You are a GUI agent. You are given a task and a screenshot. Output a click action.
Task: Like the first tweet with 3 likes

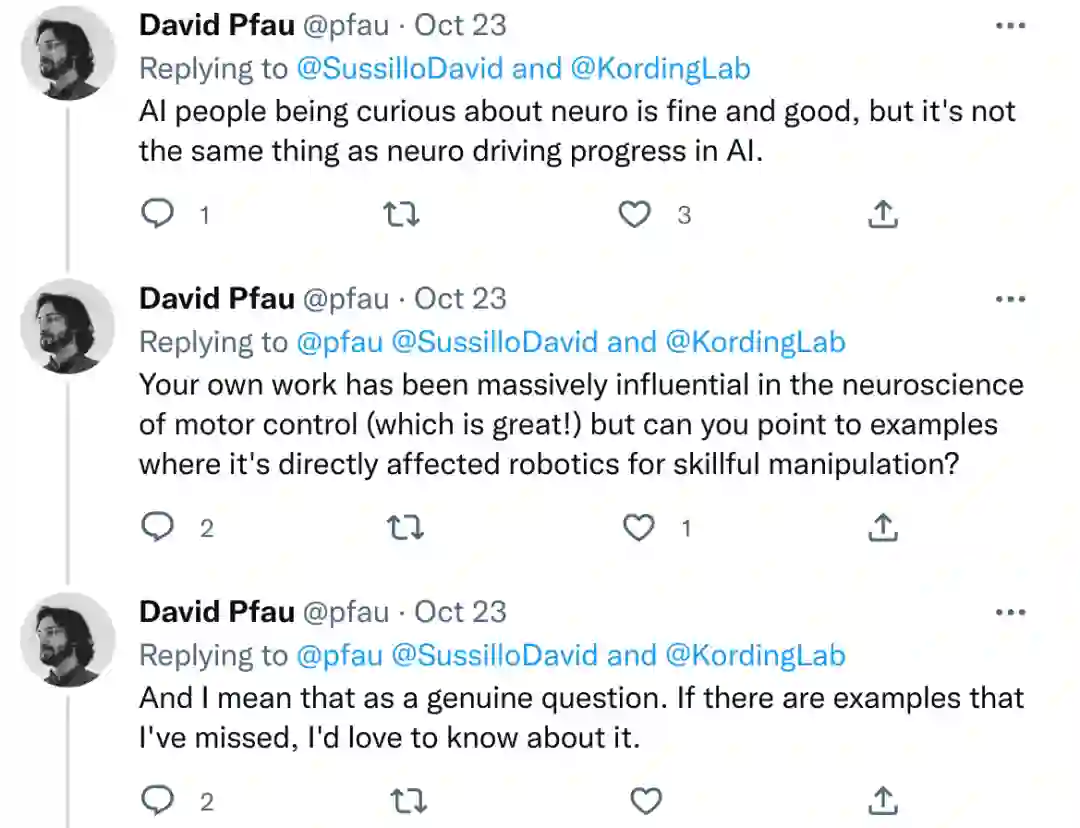click(x=634, y=214)
